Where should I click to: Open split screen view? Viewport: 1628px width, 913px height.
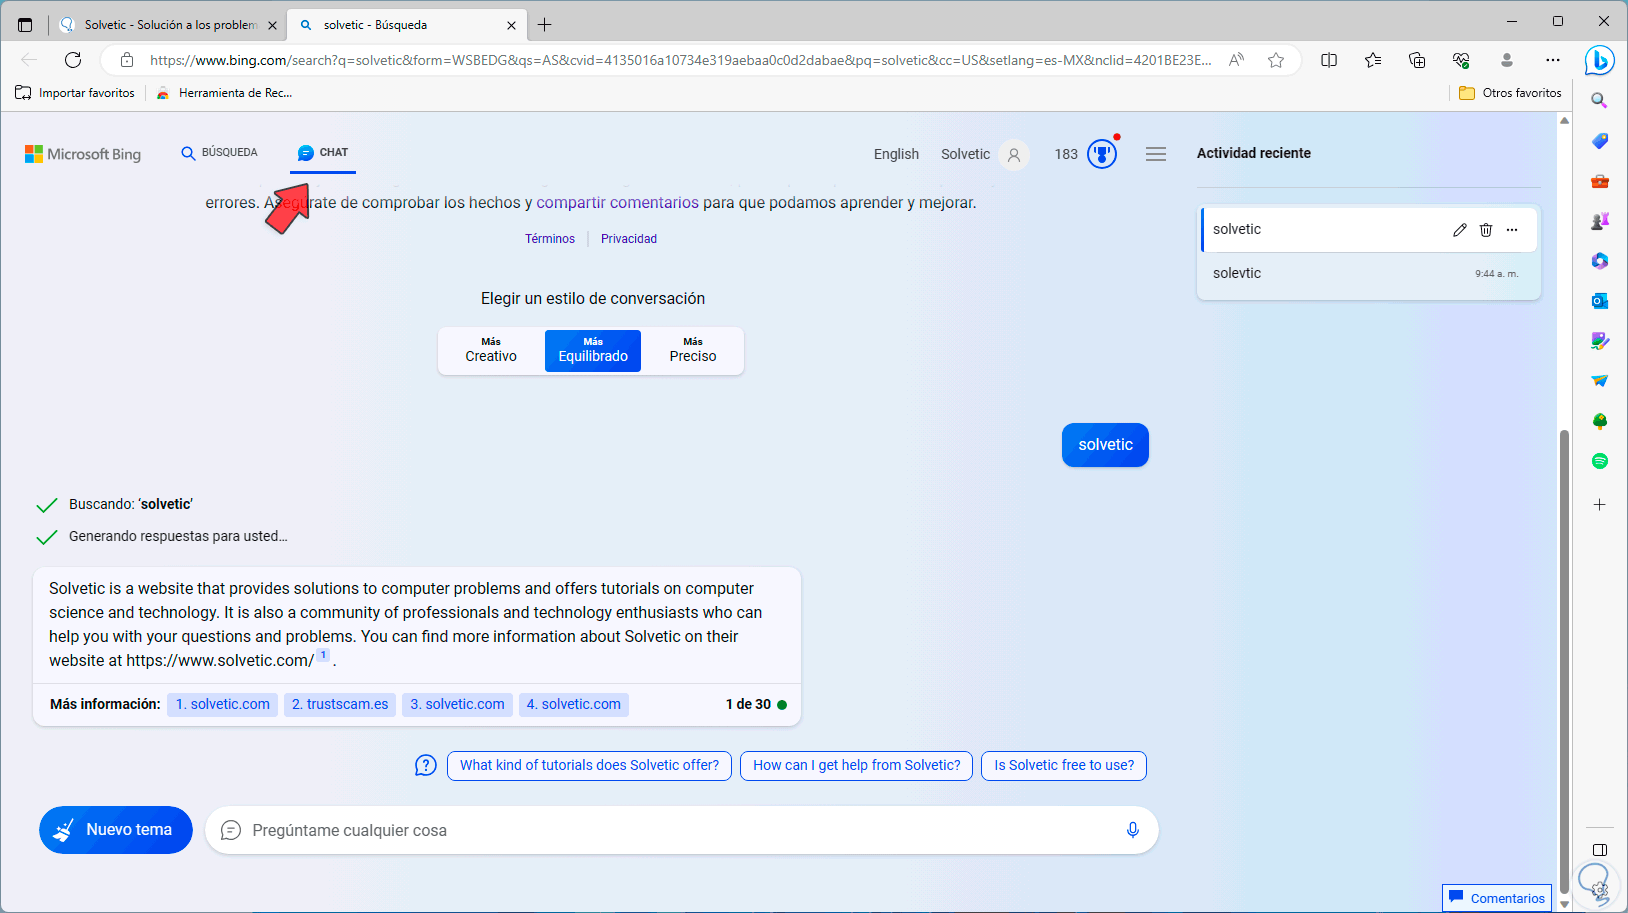pos(1329,60)
